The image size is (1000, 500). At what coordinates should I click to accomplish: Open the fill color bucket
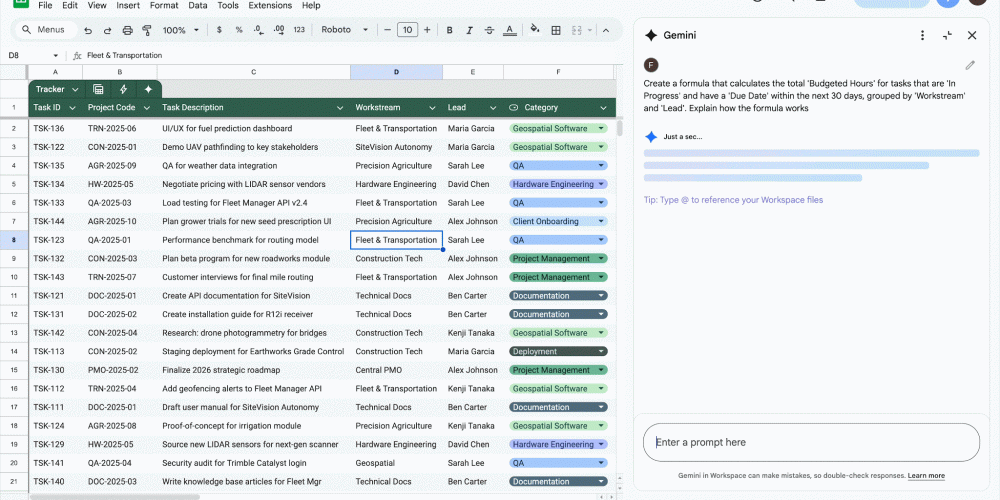[x=535, y=30]
